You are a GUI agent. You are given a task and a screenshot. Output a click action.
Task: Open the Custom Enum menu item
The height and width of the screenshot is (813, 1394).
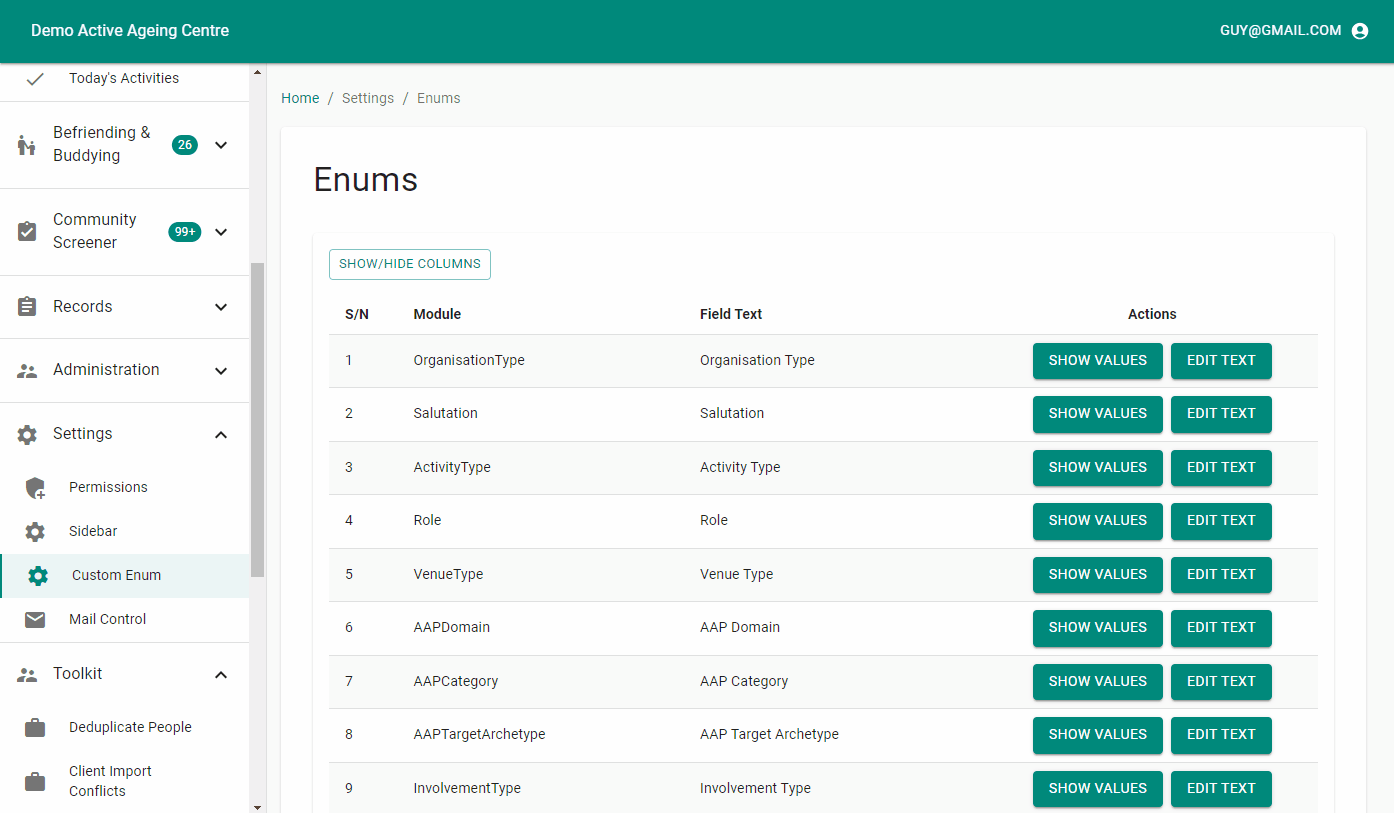coord(116,576)
